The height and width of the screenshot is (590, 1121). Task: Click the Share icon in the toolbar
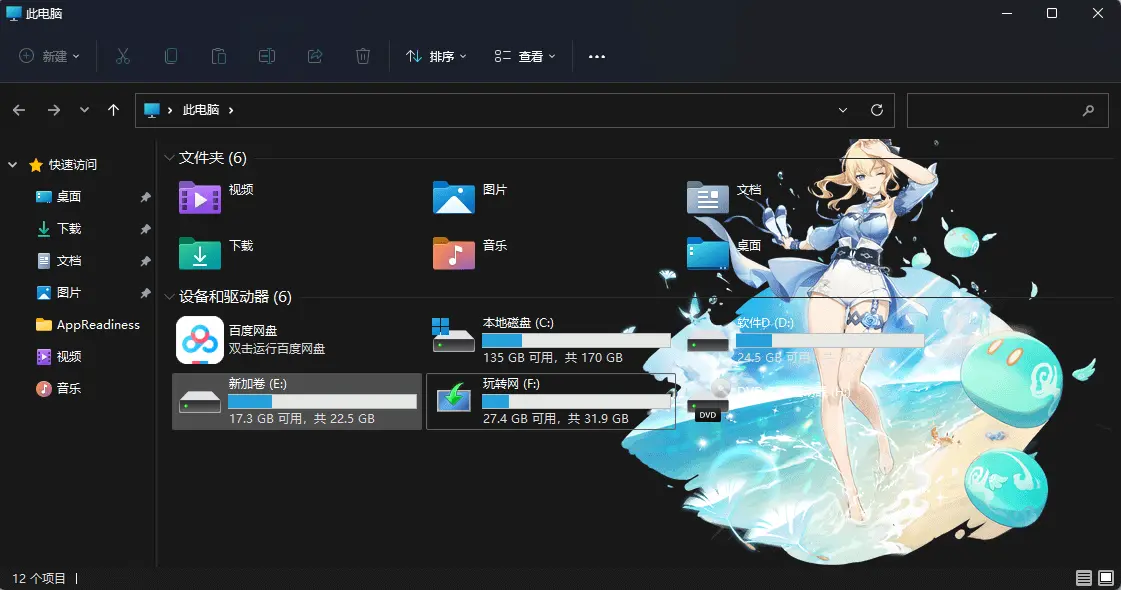pos(315,56)
